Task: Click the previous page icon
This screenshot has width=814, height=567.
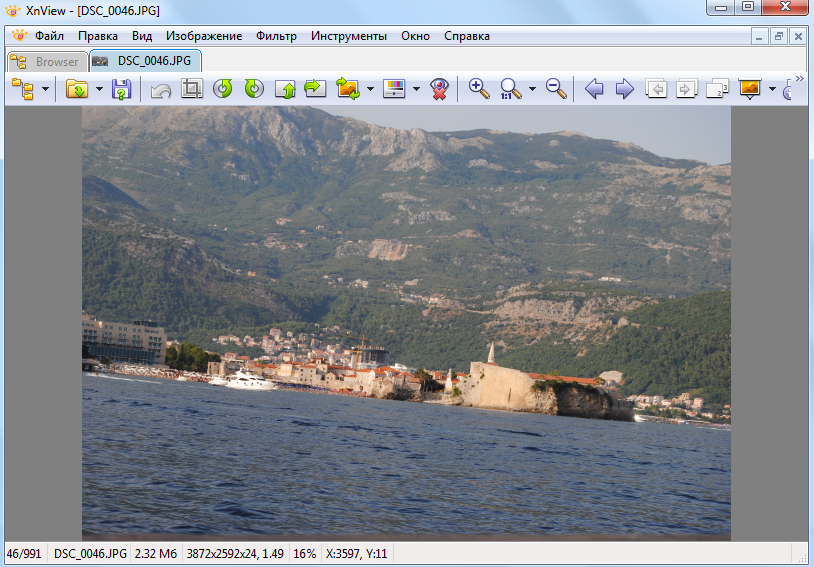Action: pos(656,89)
